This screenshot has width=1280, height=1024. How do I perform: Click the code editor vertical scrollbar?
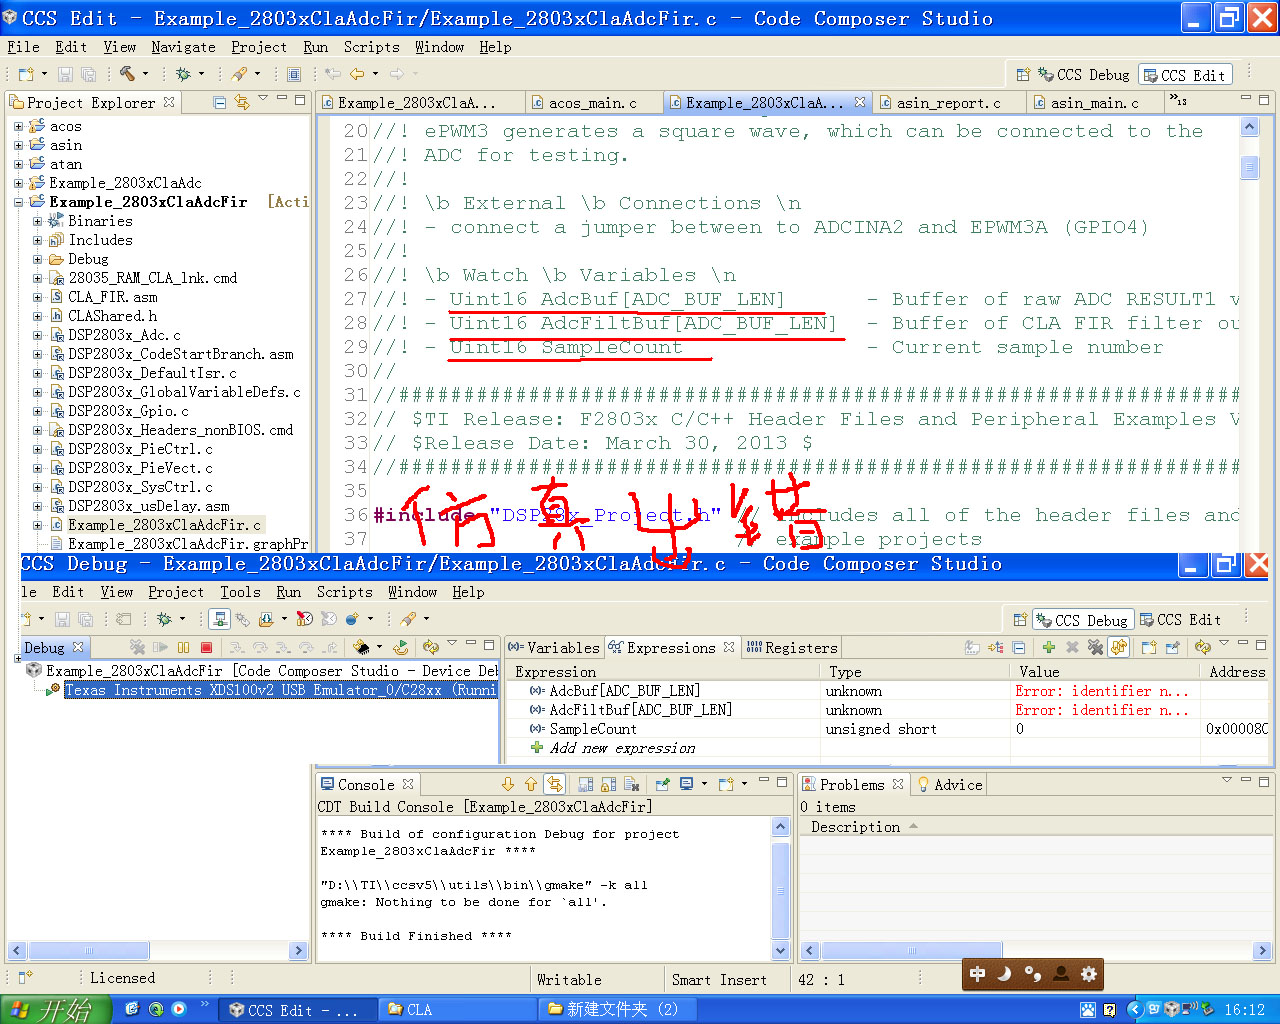[x=1249, y=335]
